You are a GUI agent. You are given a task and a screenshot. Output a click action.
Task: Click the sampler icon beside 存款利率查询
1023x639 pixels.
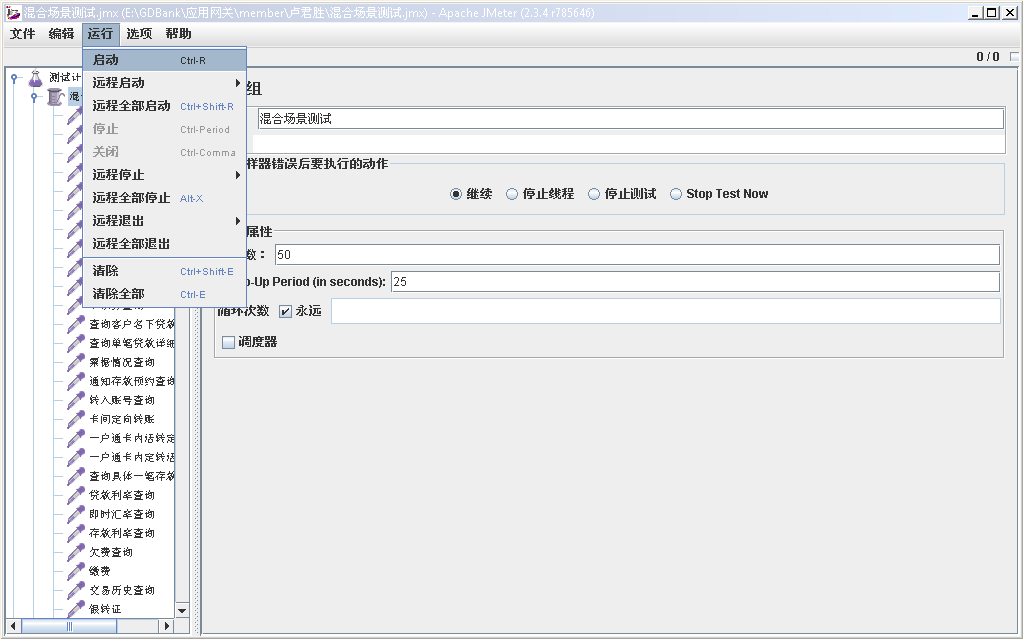point(76,533)
